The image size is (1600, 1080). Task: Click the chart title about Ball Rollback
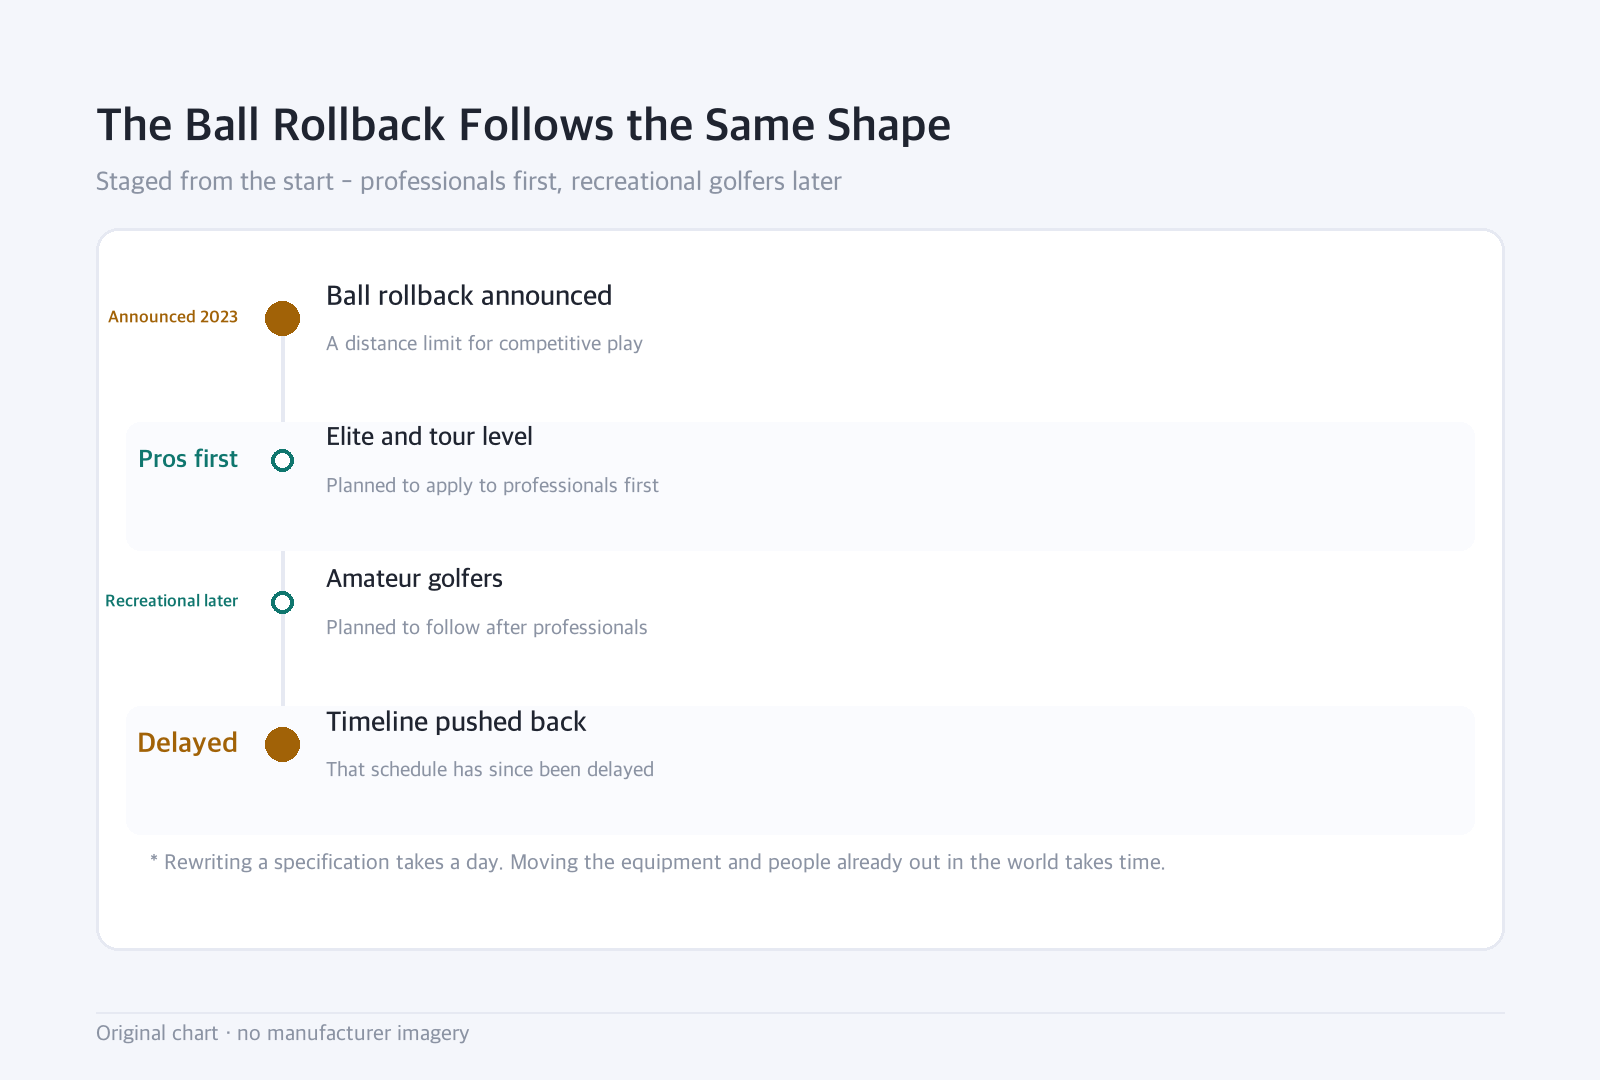pos(523,125)
